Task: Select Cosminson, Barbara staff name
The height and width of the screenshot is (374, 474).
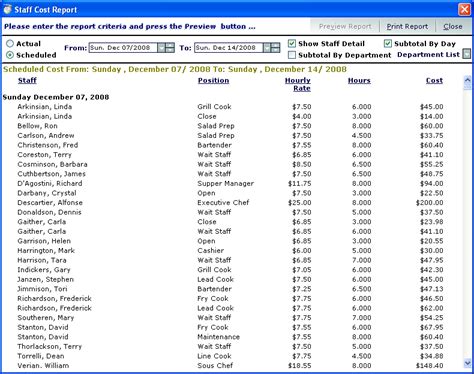Action: tap(52, 165)
